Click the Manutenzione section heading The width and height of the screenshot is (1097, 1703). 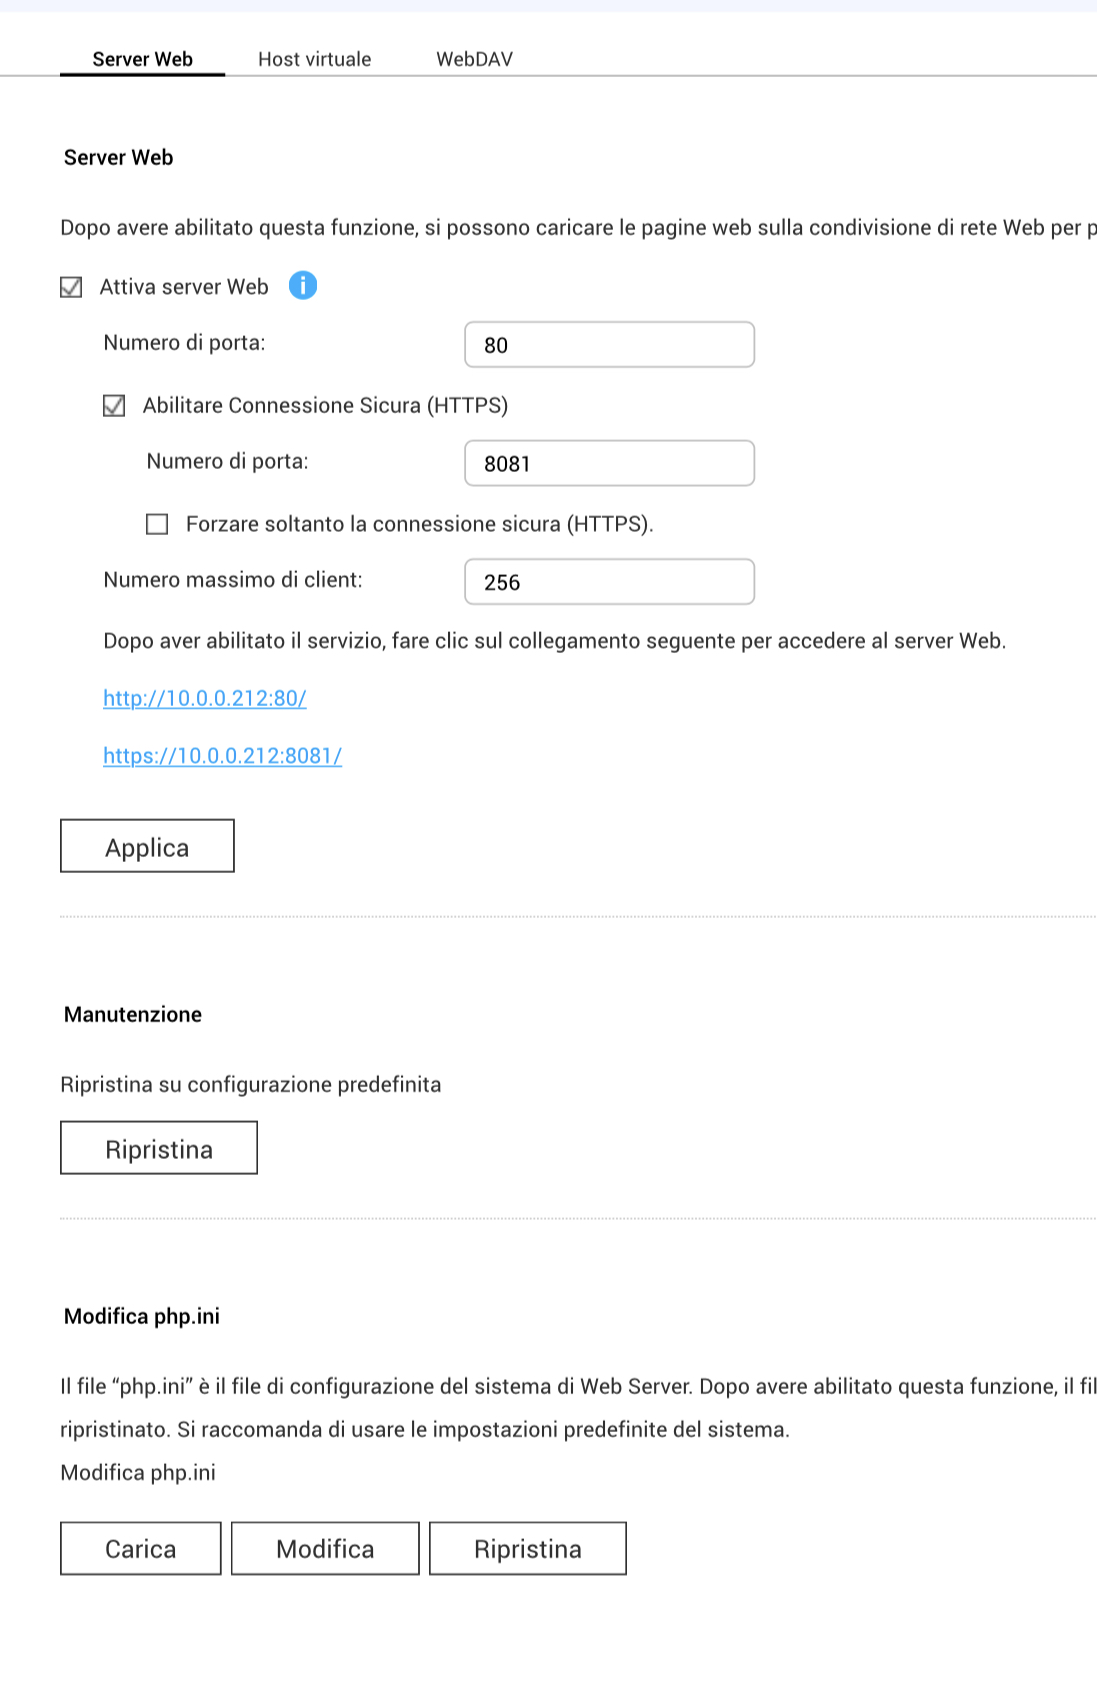133,1014
